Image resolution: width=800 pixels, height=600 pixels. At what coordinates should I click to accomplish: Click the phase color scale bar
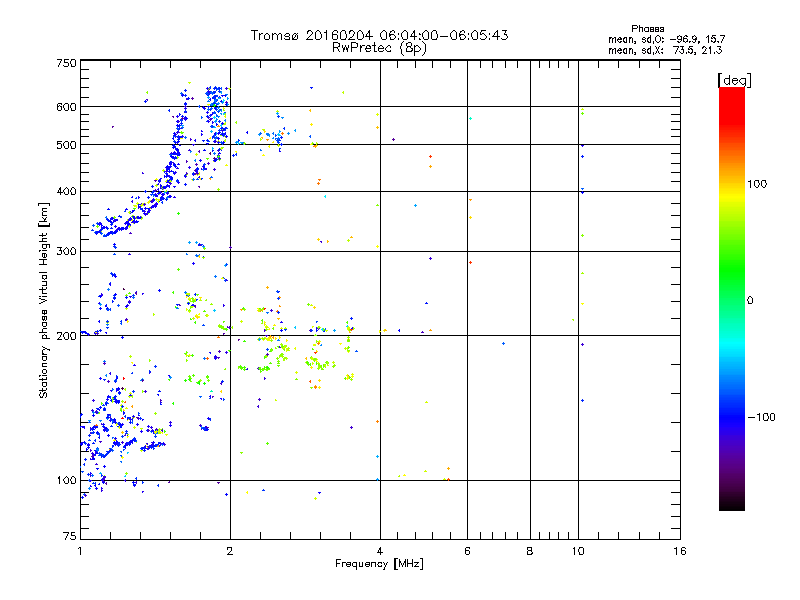point(732,298)
